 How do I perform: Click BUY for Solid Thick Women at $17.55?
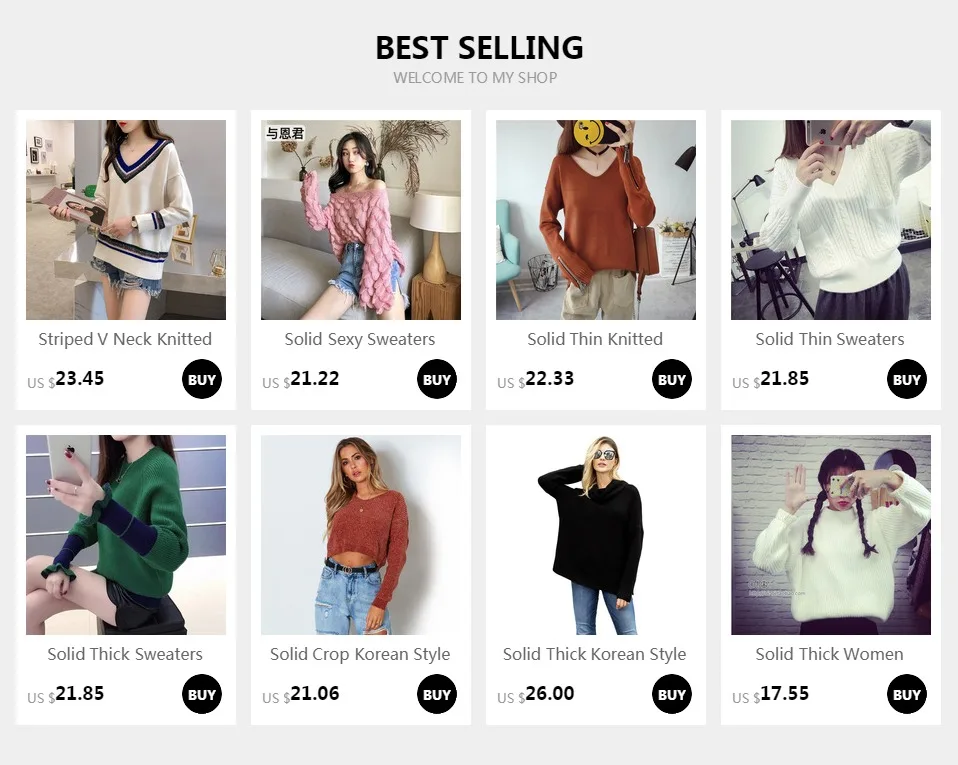[907, 694]
